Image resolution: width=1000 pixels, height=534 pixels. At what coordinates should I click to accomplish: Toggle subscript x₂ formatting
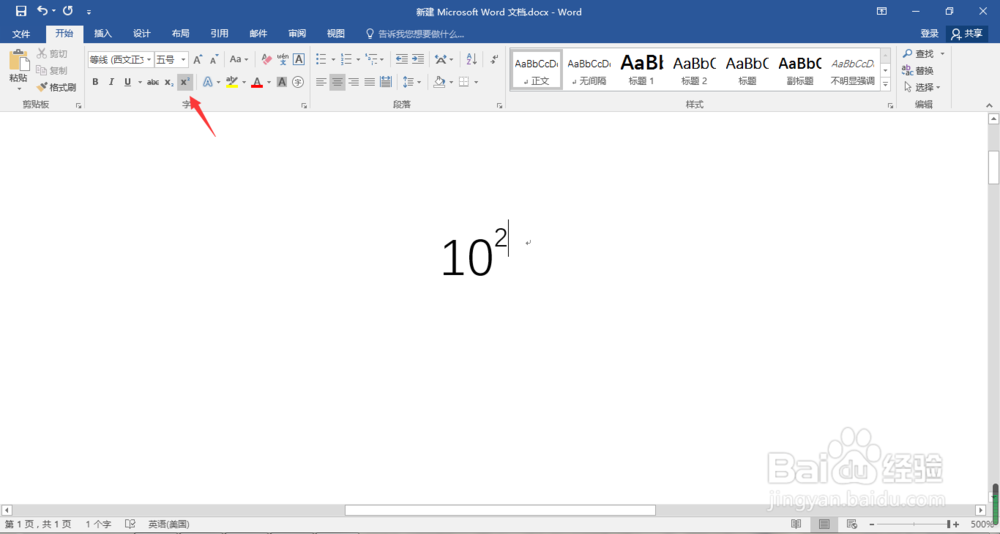[x=168, y=82]
